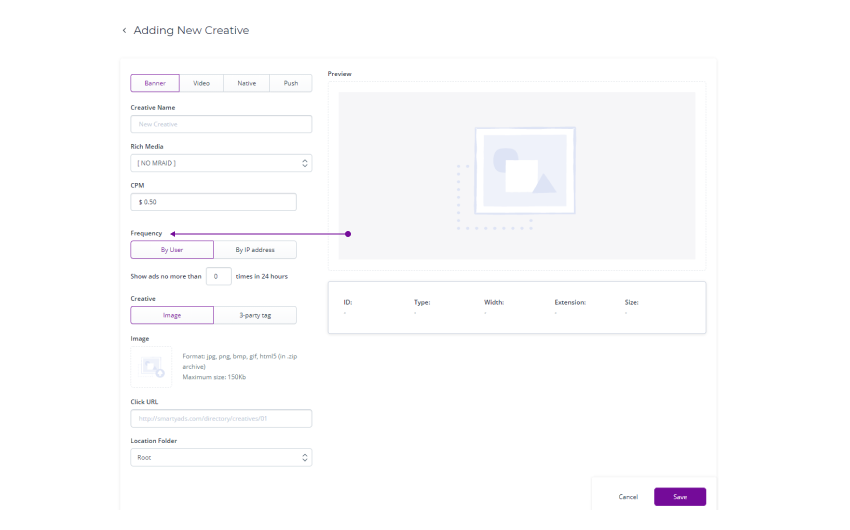Click the Click URL input field
The height and width of the screenshot is (530, 850).
click(x=221, y=419)
